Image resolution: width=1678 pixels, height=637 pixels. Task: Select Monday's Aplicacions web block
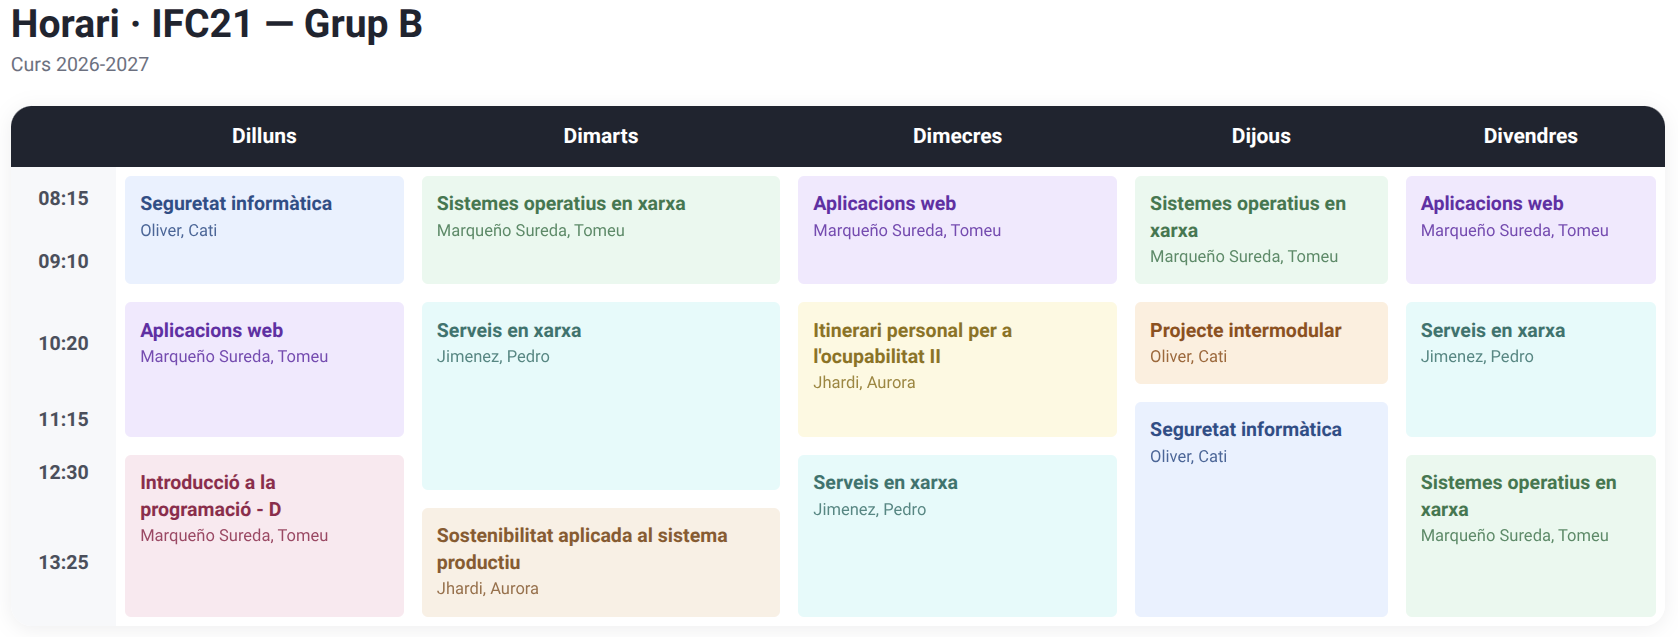point(264,369)
